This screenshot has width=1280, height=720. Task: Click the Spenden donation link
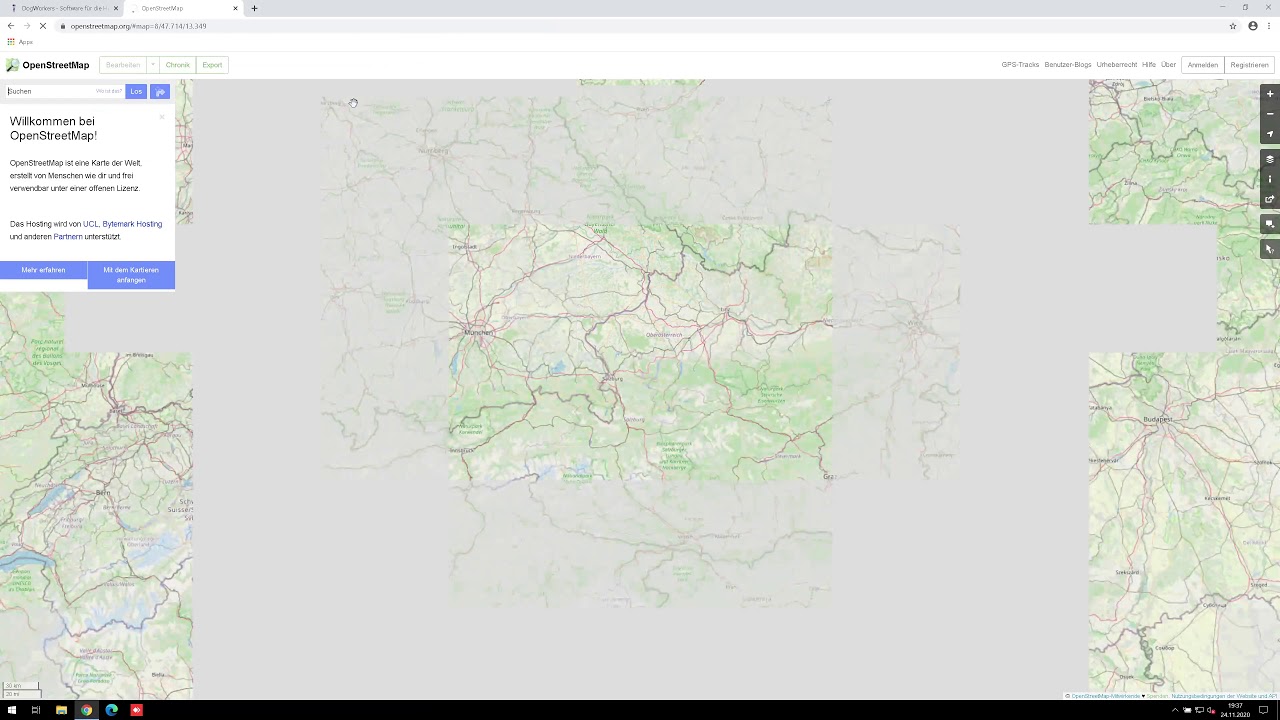click(x=1157, y=696)
